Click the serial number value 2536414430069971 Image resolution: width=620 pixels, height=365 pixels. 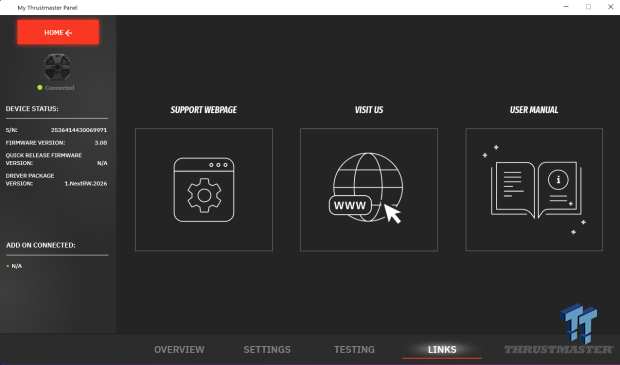click(x=79, y=130)
